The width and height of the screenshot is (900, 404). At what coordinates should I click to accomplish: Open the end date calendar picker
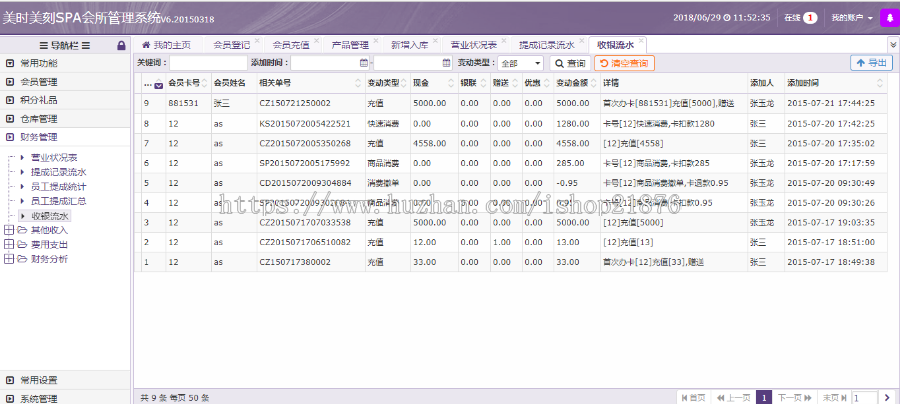tap(446, 63)
